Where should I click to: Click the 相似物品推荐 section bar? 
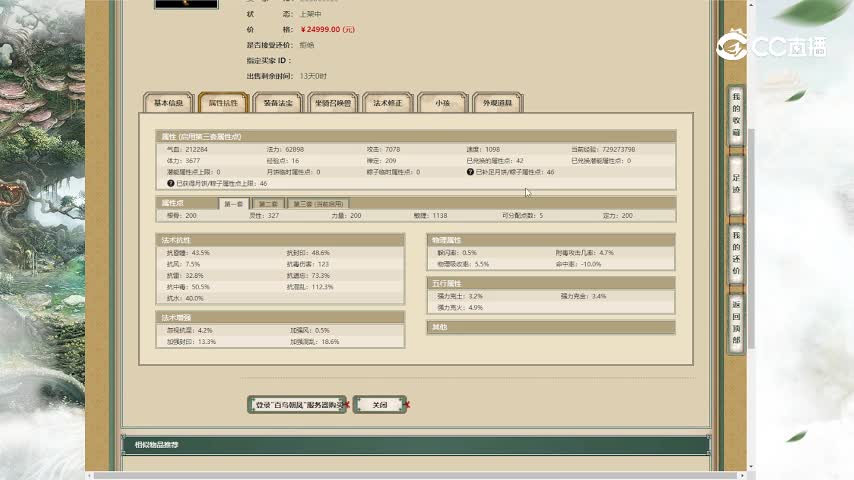416,445
